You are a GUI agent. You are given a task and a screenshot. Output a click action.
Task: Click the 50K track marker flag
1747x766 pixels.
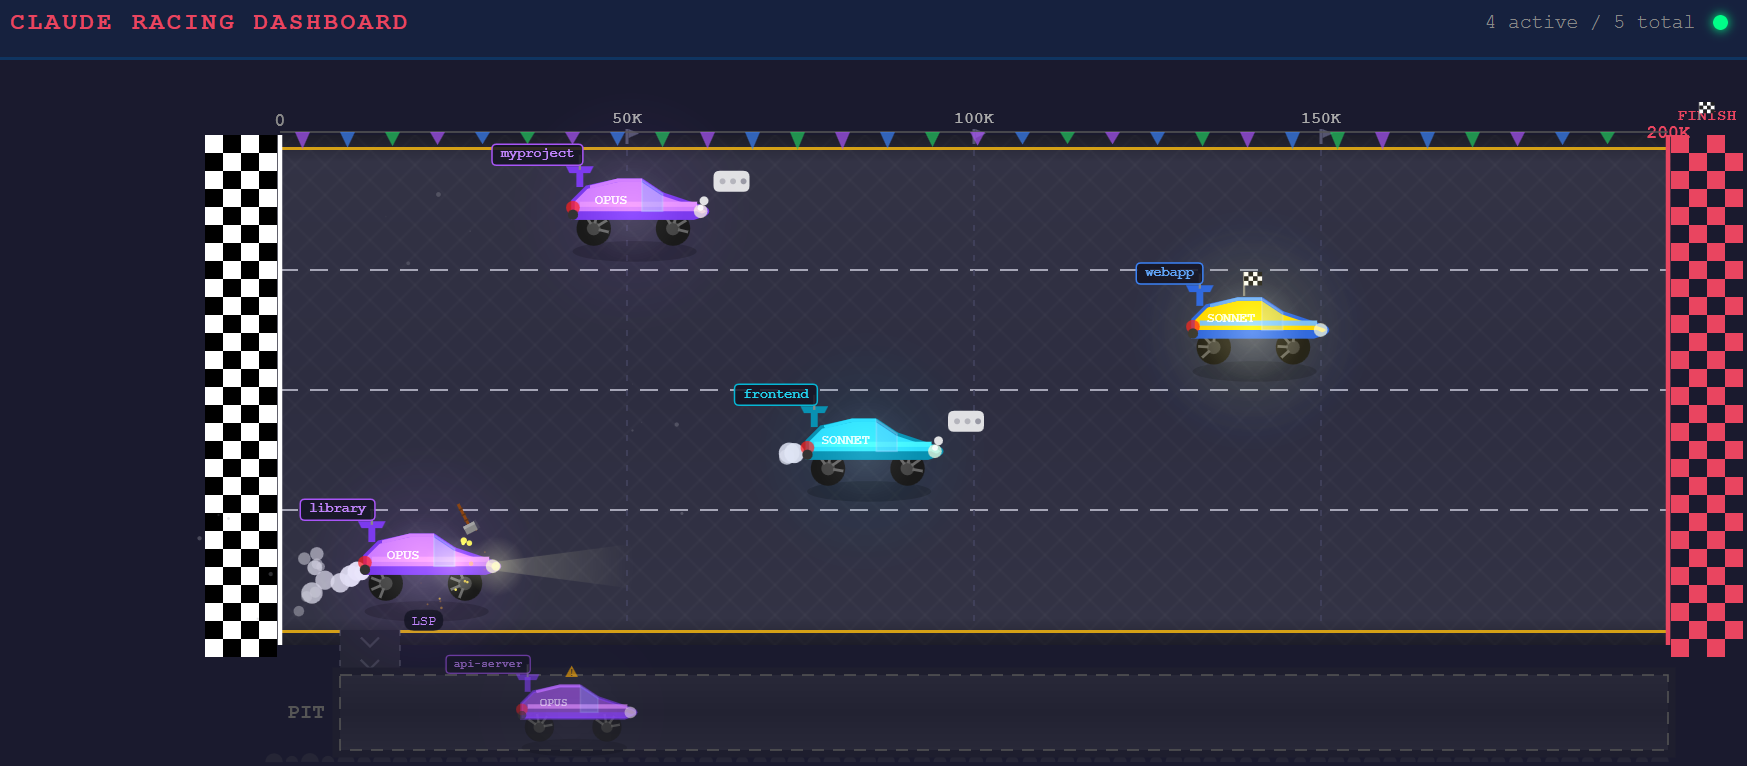[631, 135]
